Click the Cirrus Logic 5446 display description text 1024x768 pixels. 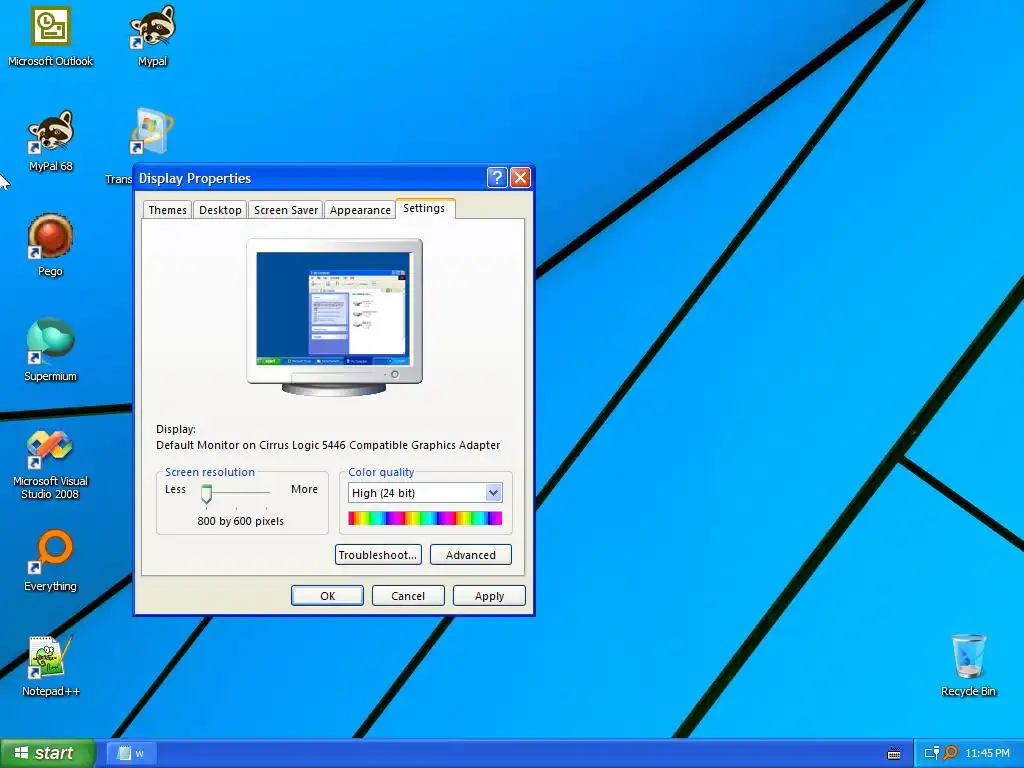(x=328, y=445)
